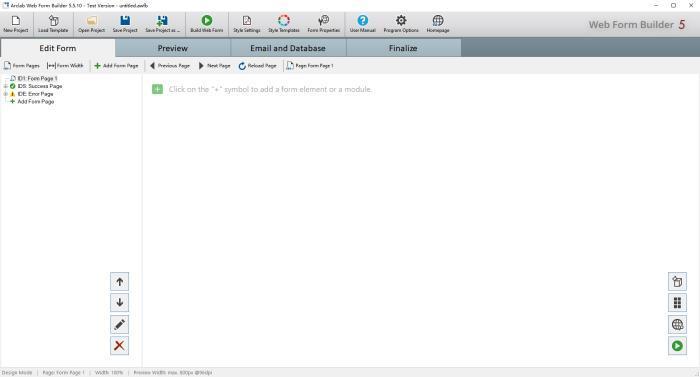Image resolution: width=700 pixels, height=377 pixels.
Task: Click Add Form Page in the tree
Action: tap(36, 101)
